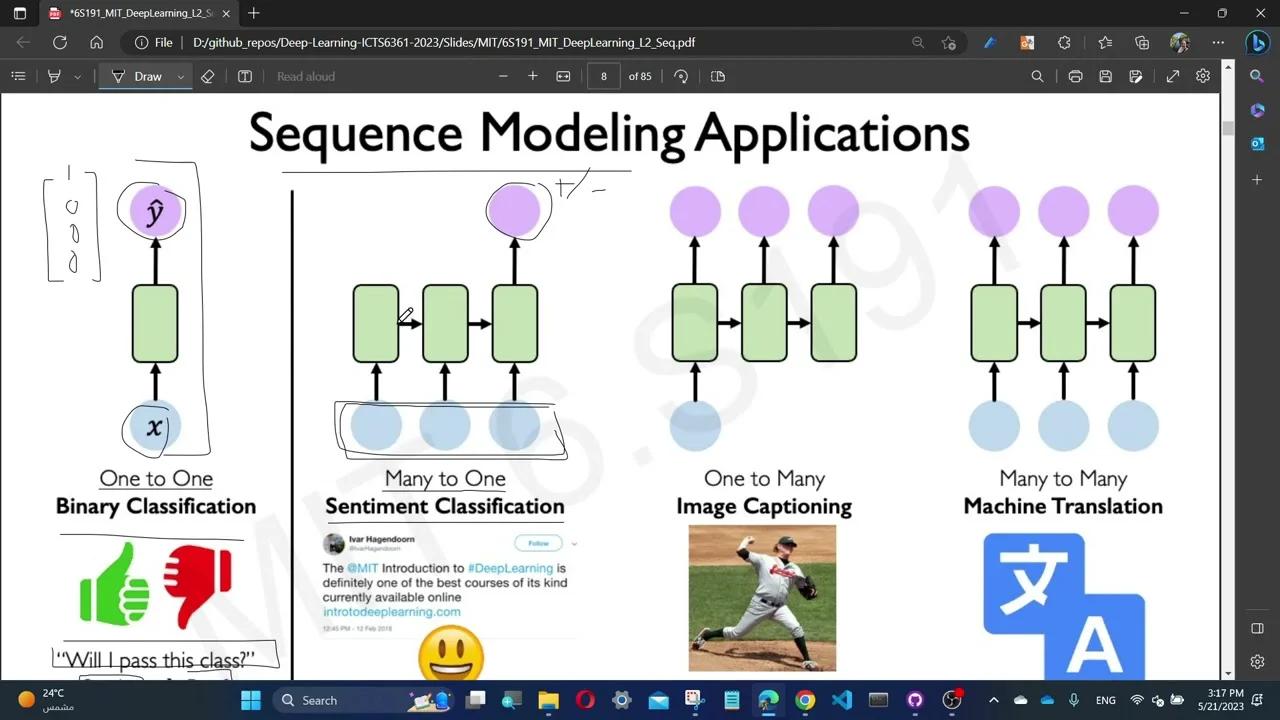Start Read aloud for the document
This screenshot has width=1280, height=720.
click(305, 76)
